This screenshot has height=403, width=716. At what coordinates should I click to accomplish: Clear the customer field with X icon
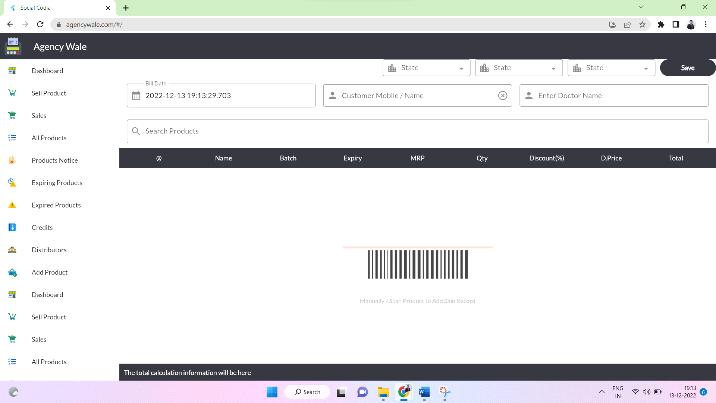[502, 95]
